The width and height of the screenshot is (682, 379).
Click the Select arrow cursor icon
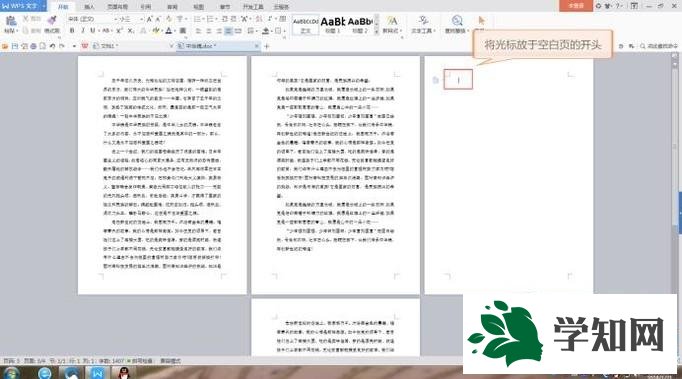pos(481,20)
